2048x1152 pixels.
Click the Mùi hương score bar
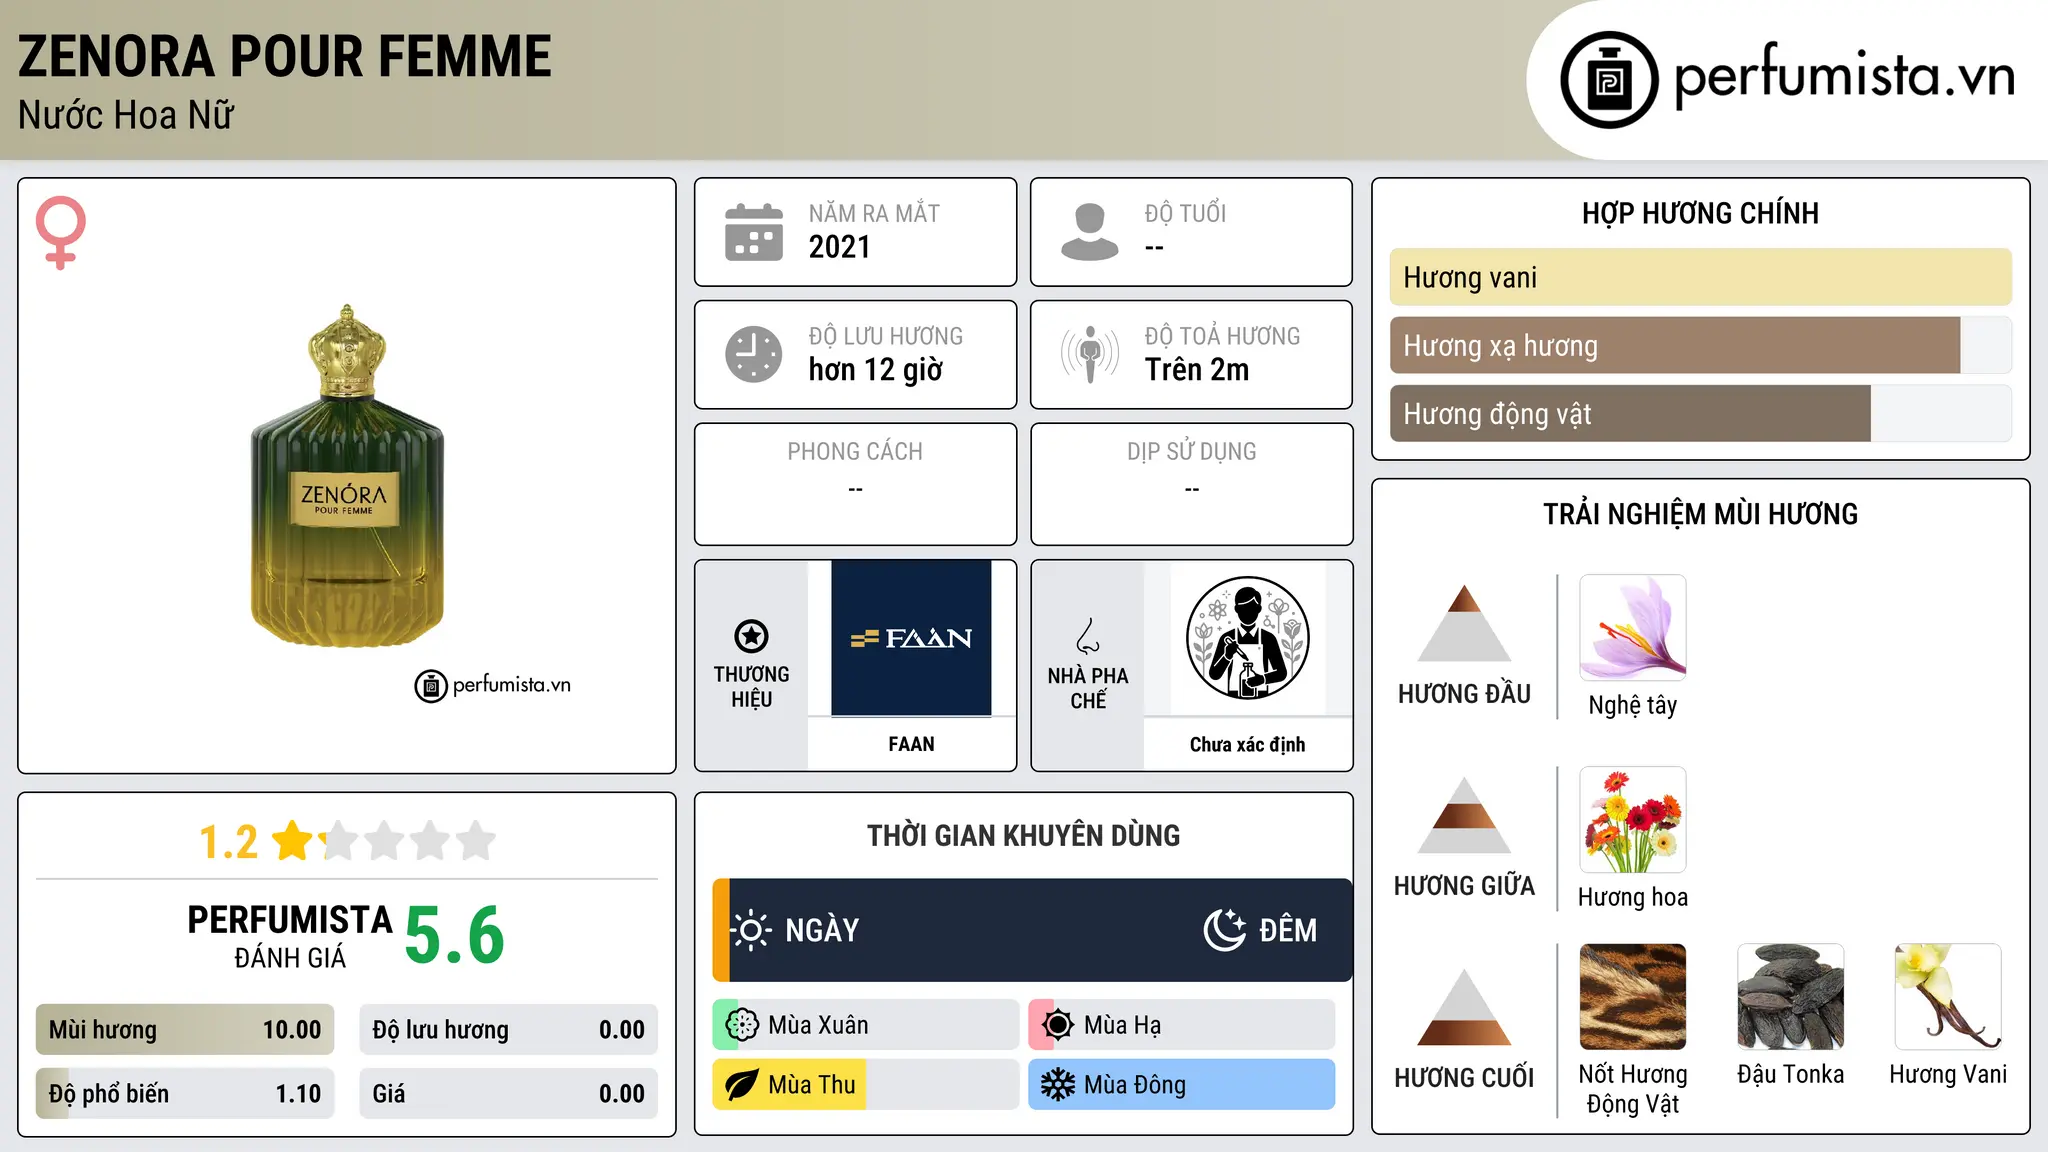pyautogui.click(x=185, y=1030)
